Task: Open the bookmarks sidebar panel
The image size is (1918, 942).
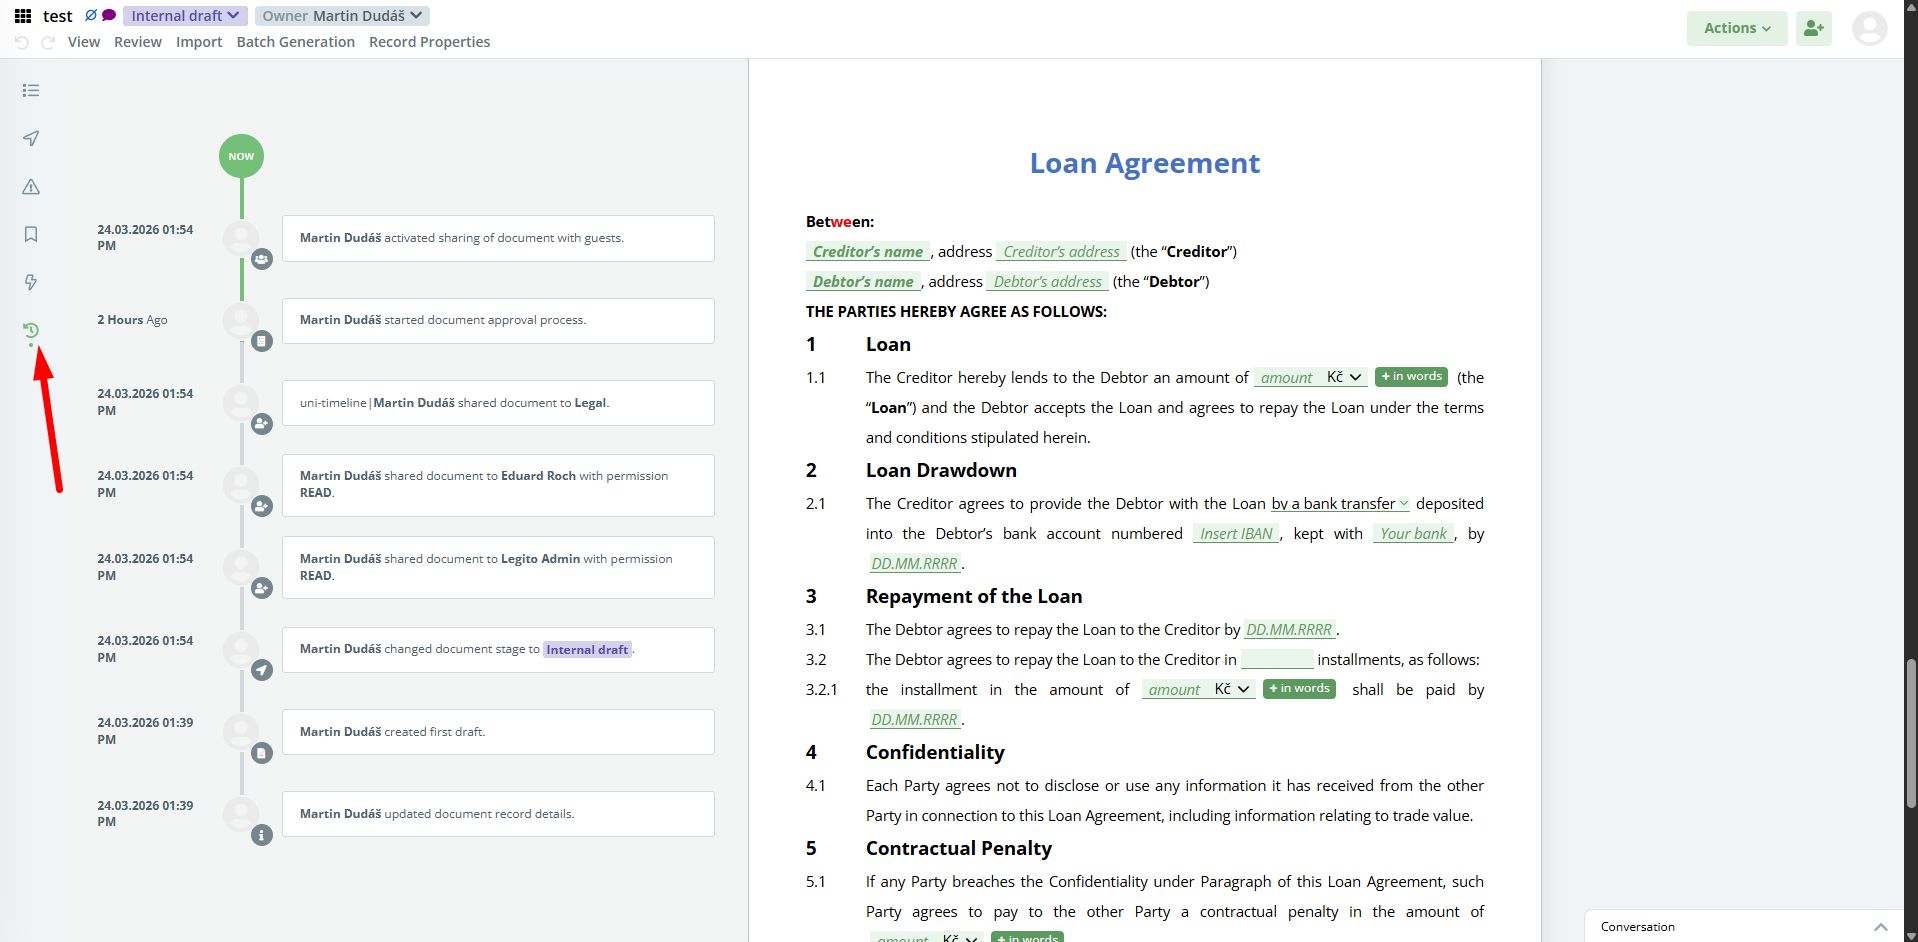Action: point(31,234)
